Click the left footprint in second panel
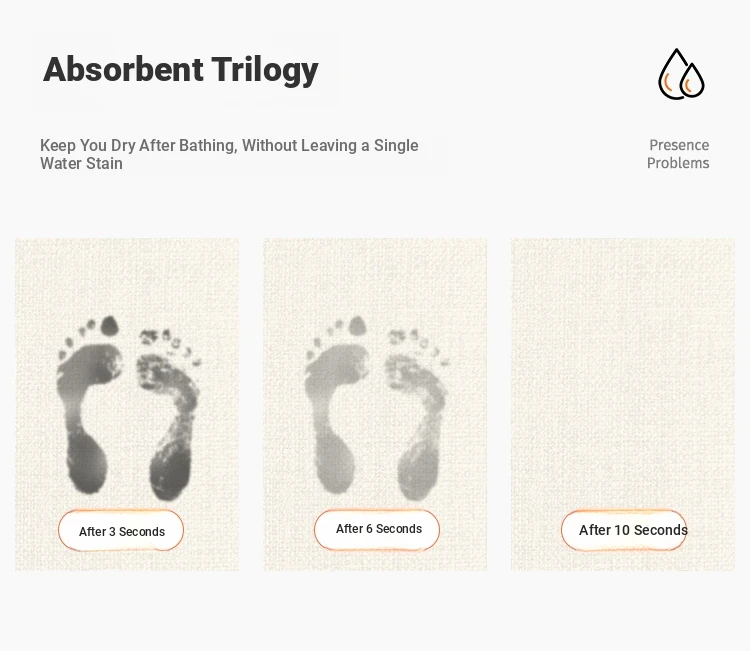This screenshot has height=651, width=750. (337, 406)
